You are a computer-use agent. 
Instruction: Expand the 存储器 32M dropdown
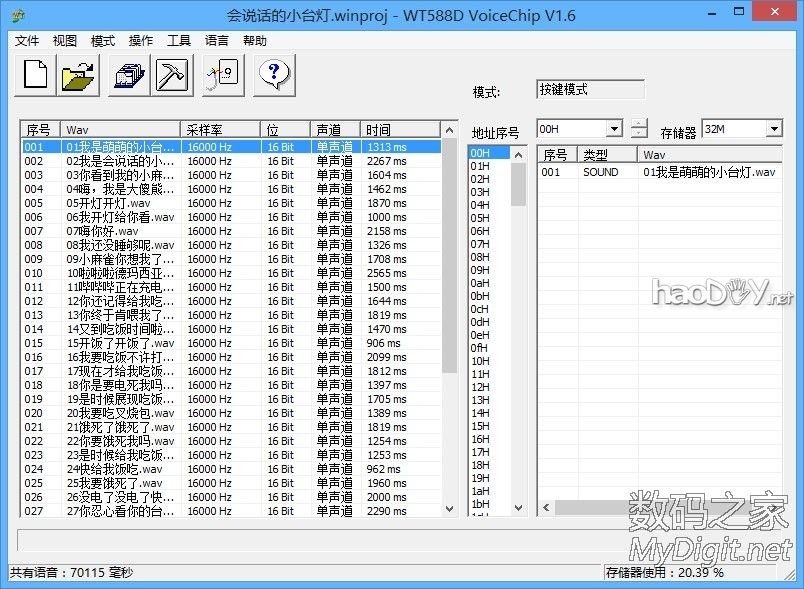(773, 129)
